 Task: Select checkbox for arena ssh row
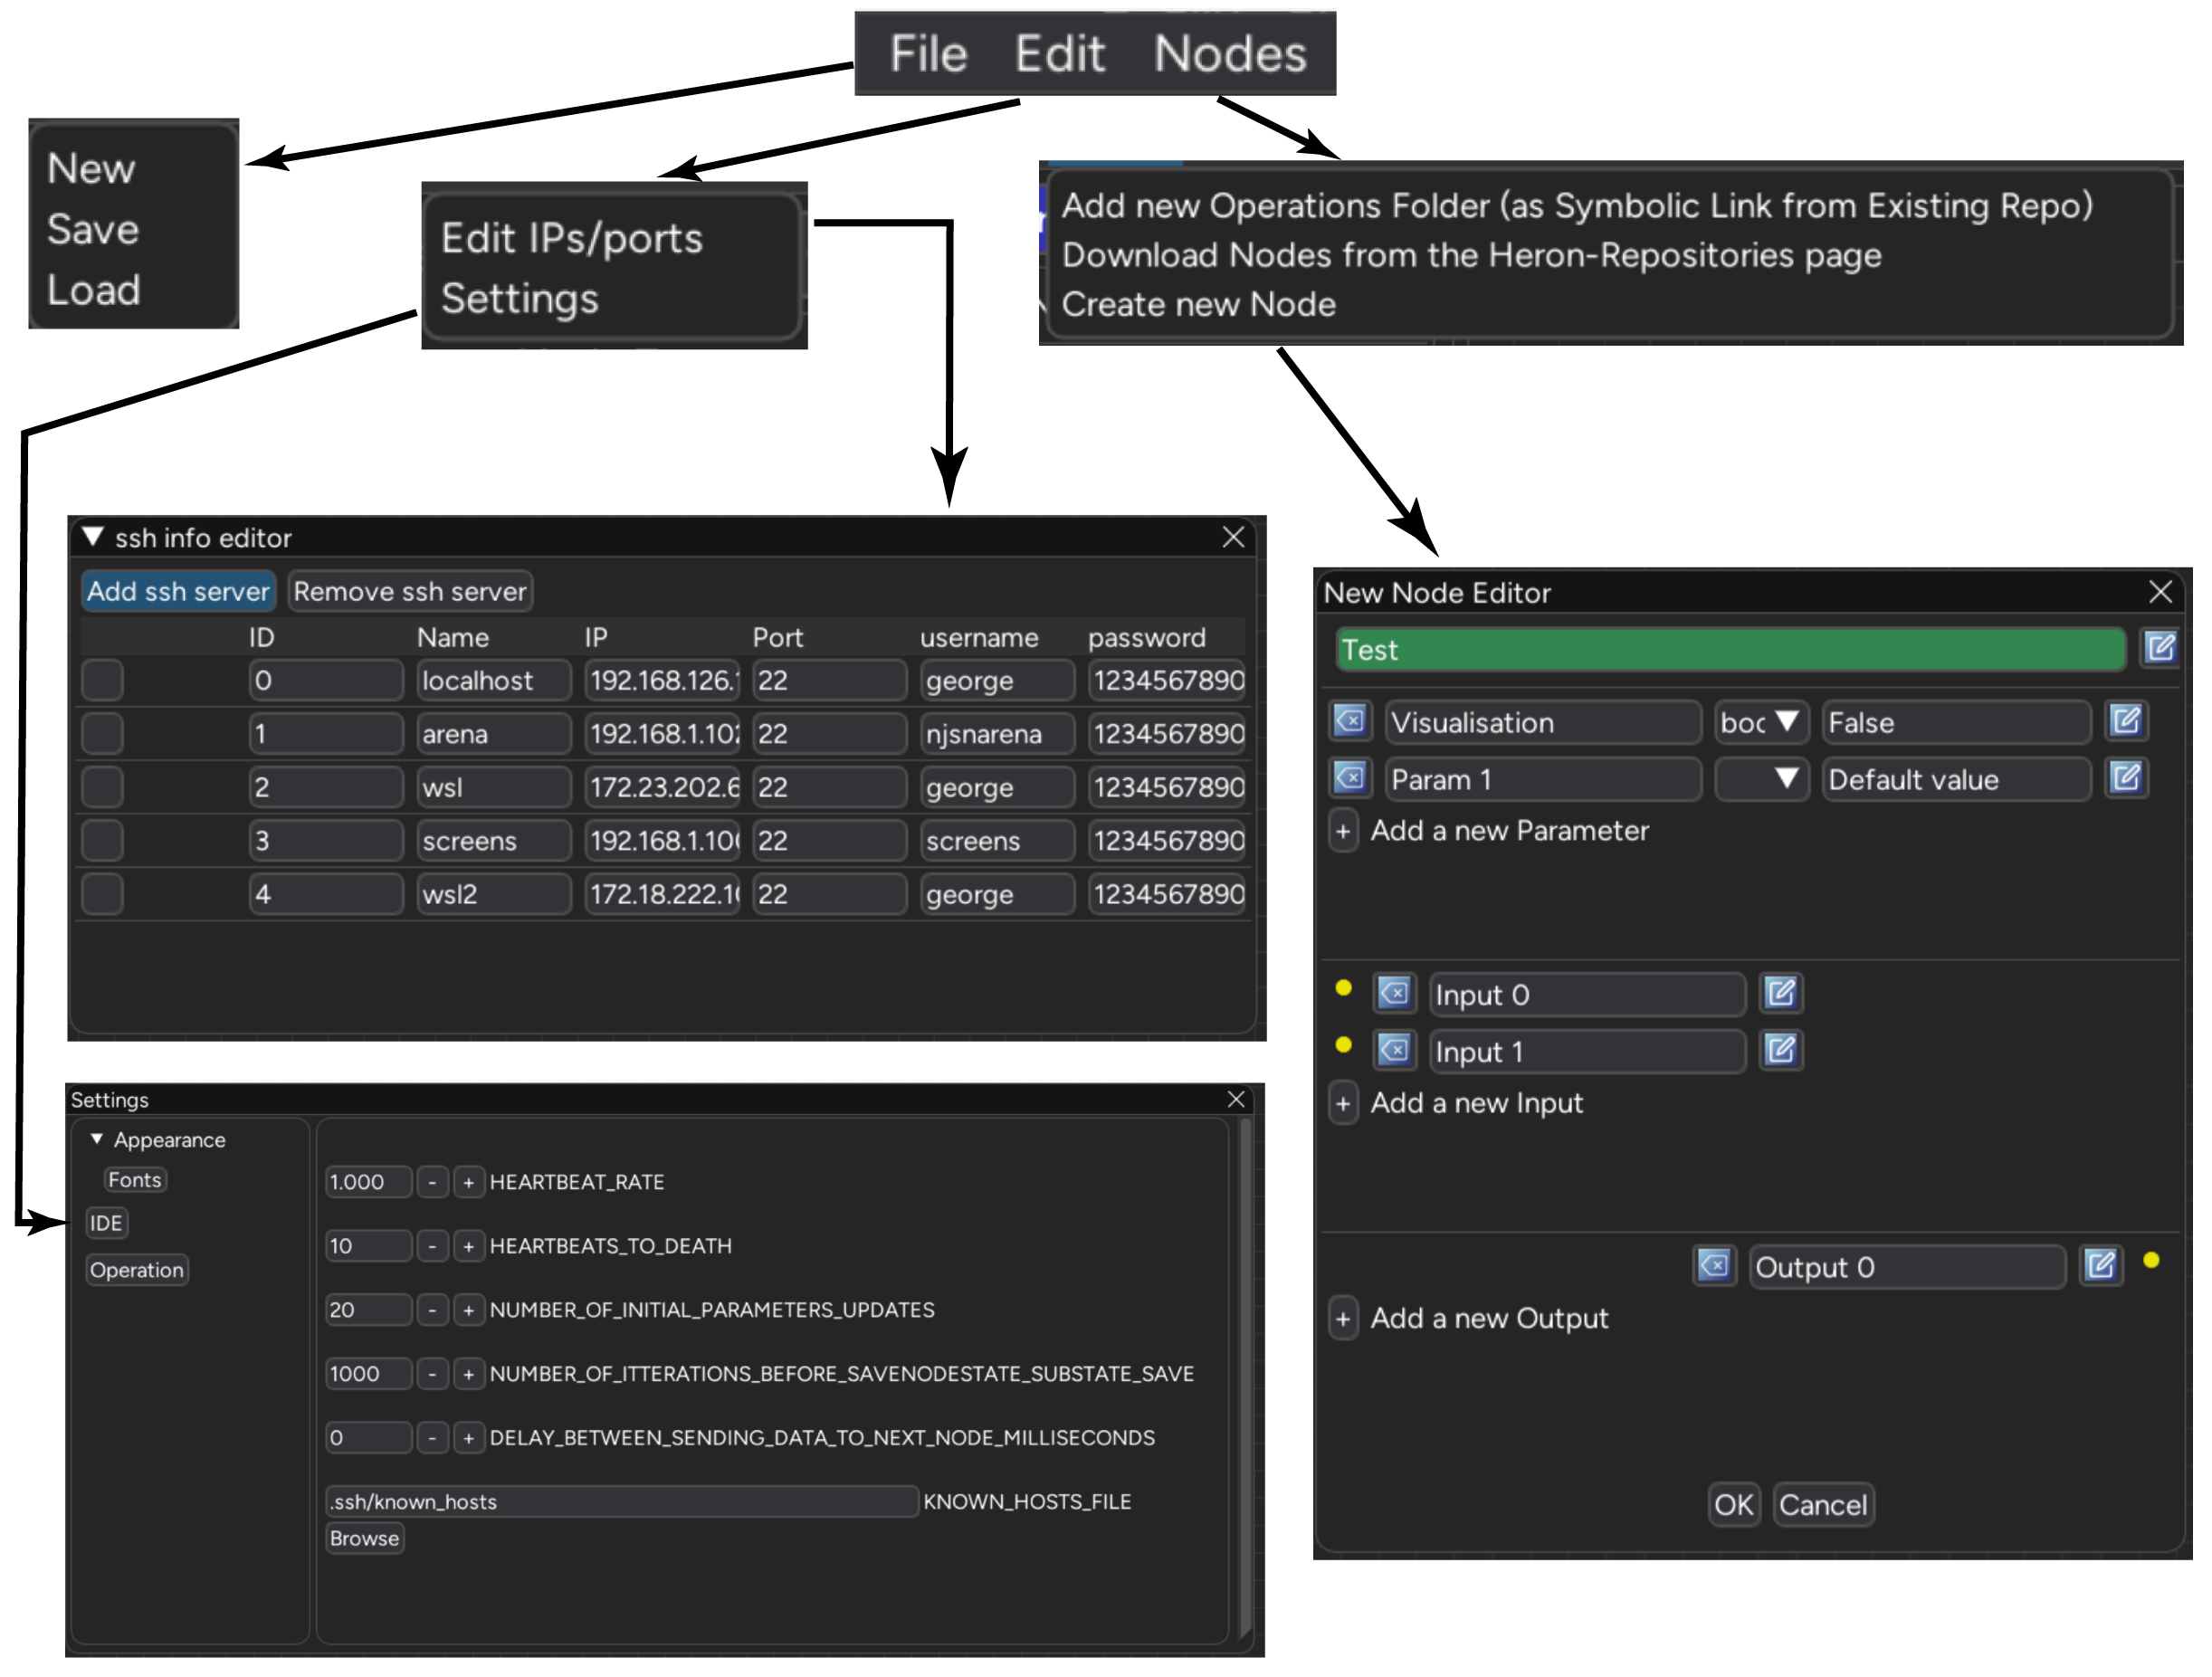tap(102, 735)
